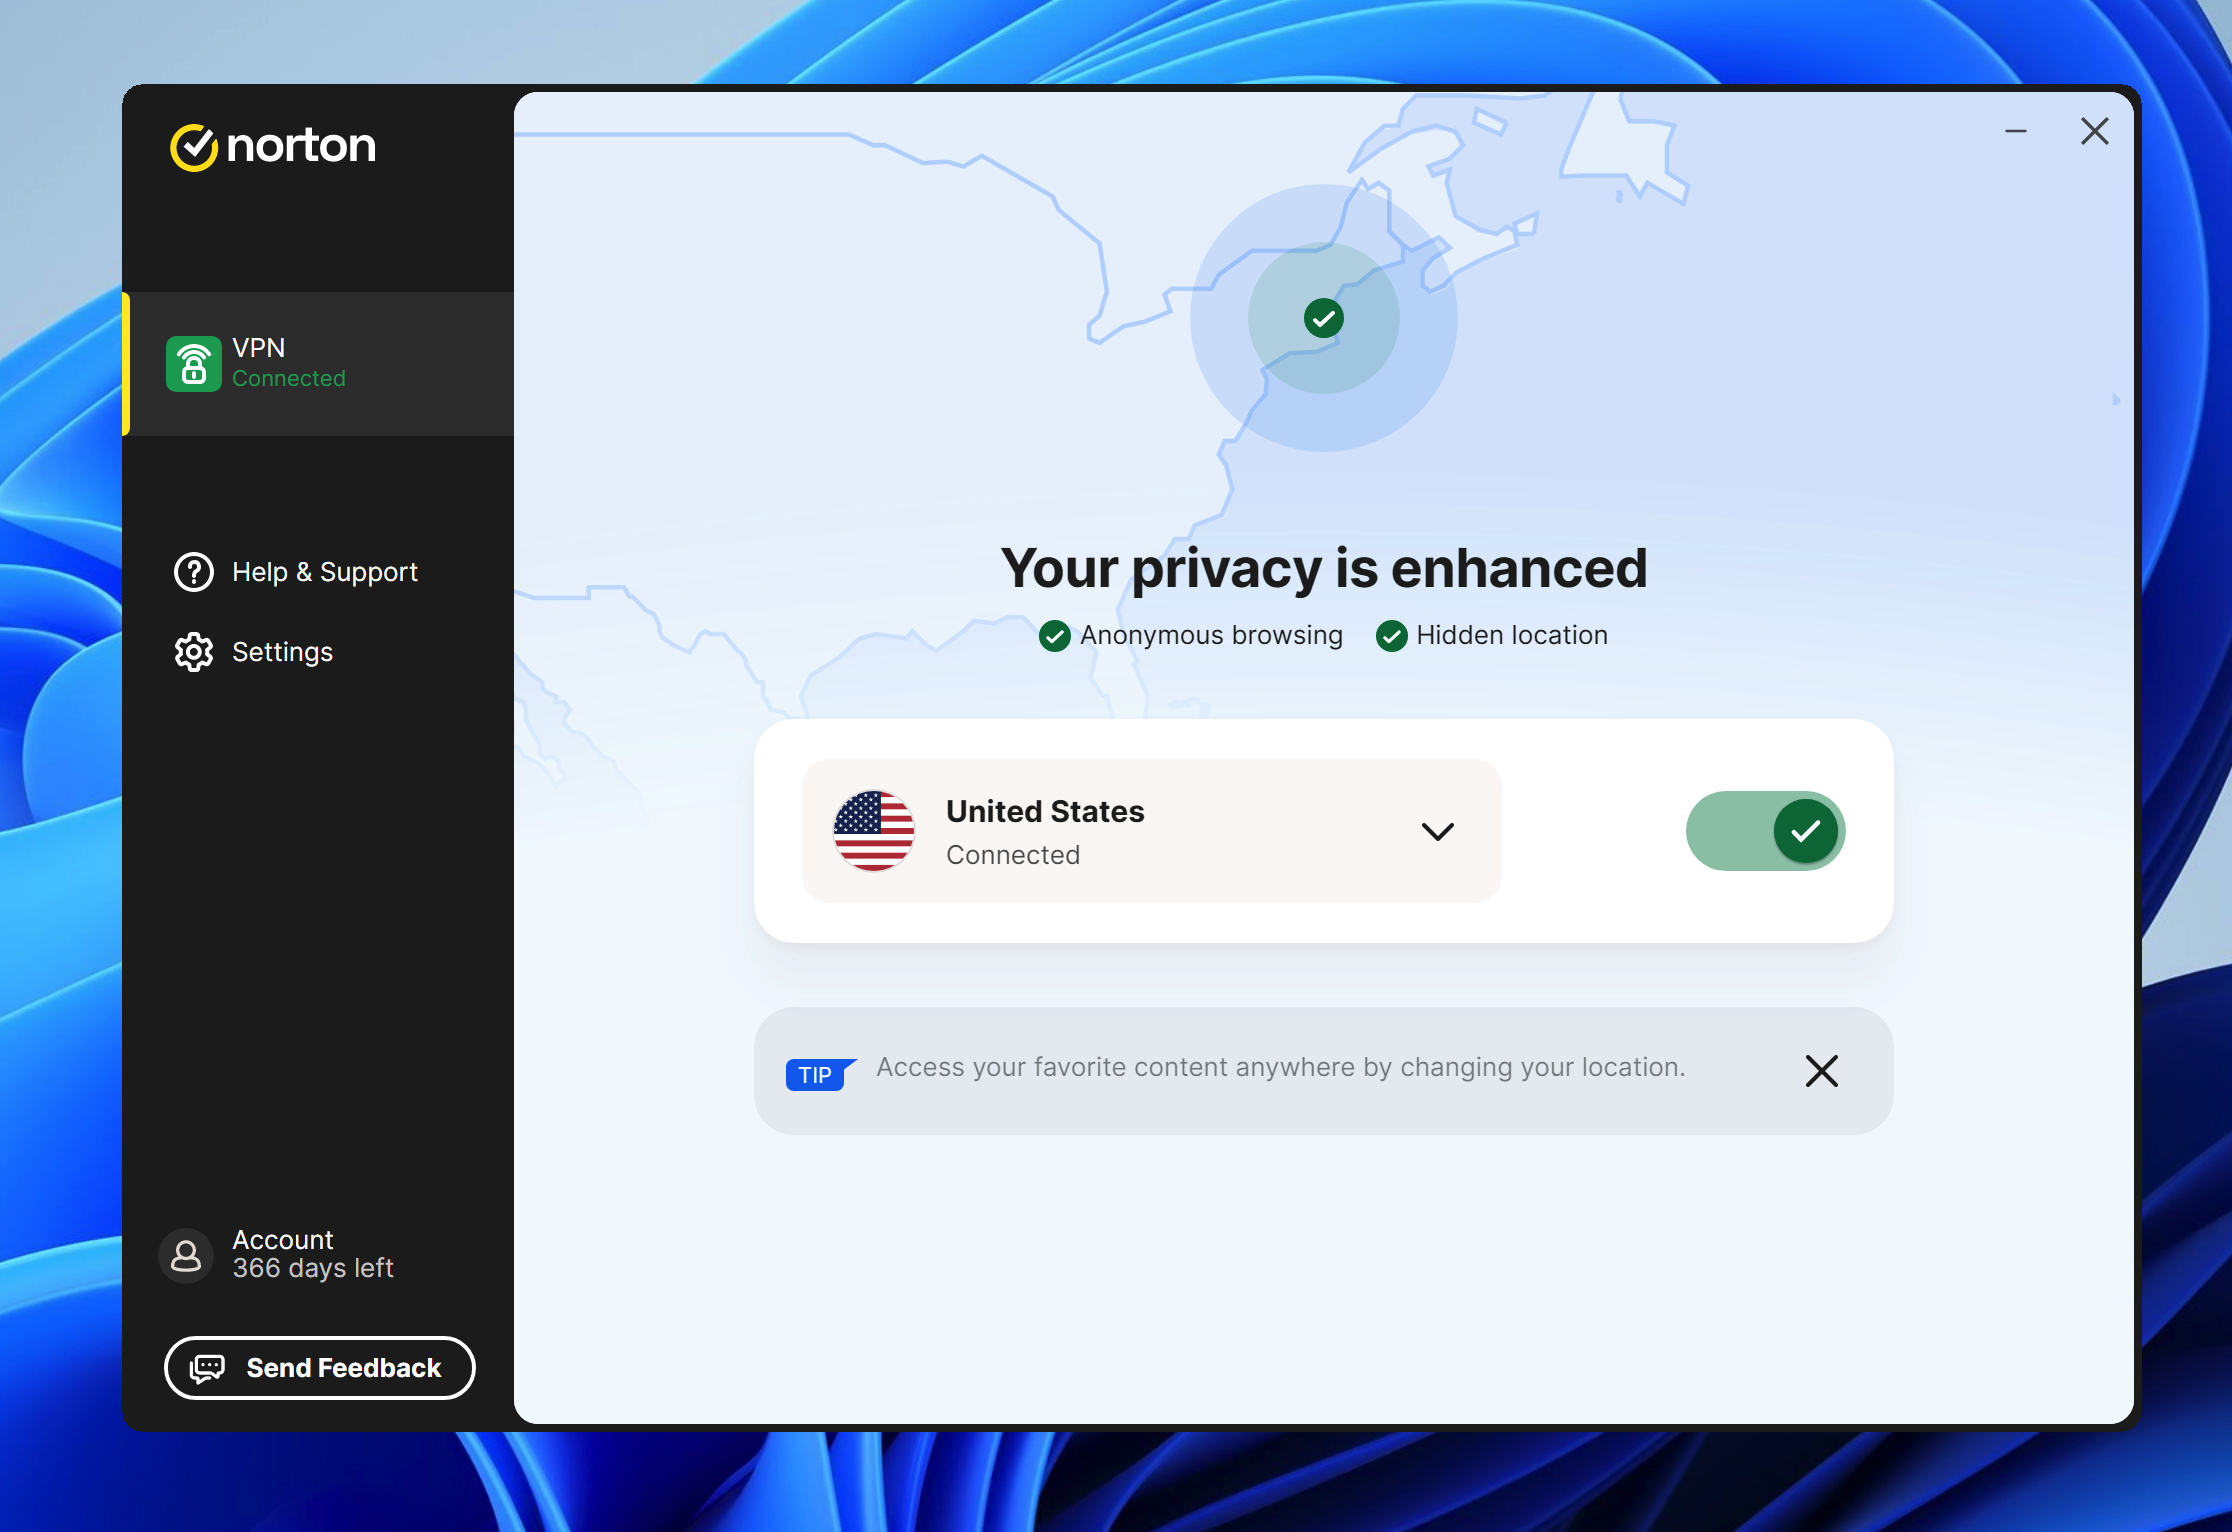Open Settings panel
Image resolution: width=2232 pixels, height=1532 pixels.
click(x=282, y=651)
